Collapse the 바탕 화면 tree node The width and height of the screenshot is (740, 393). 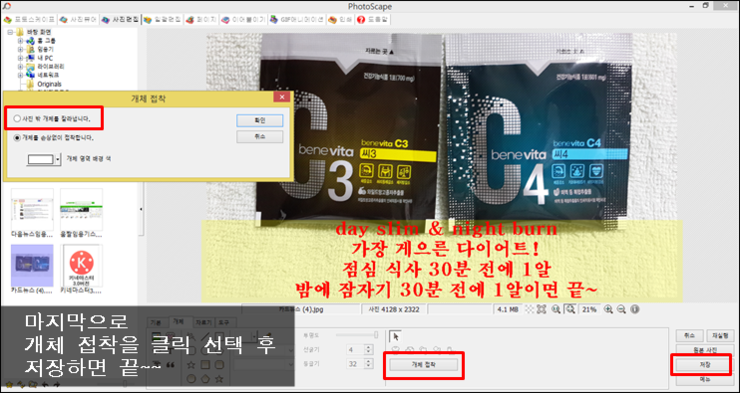[x=10, y=33]
